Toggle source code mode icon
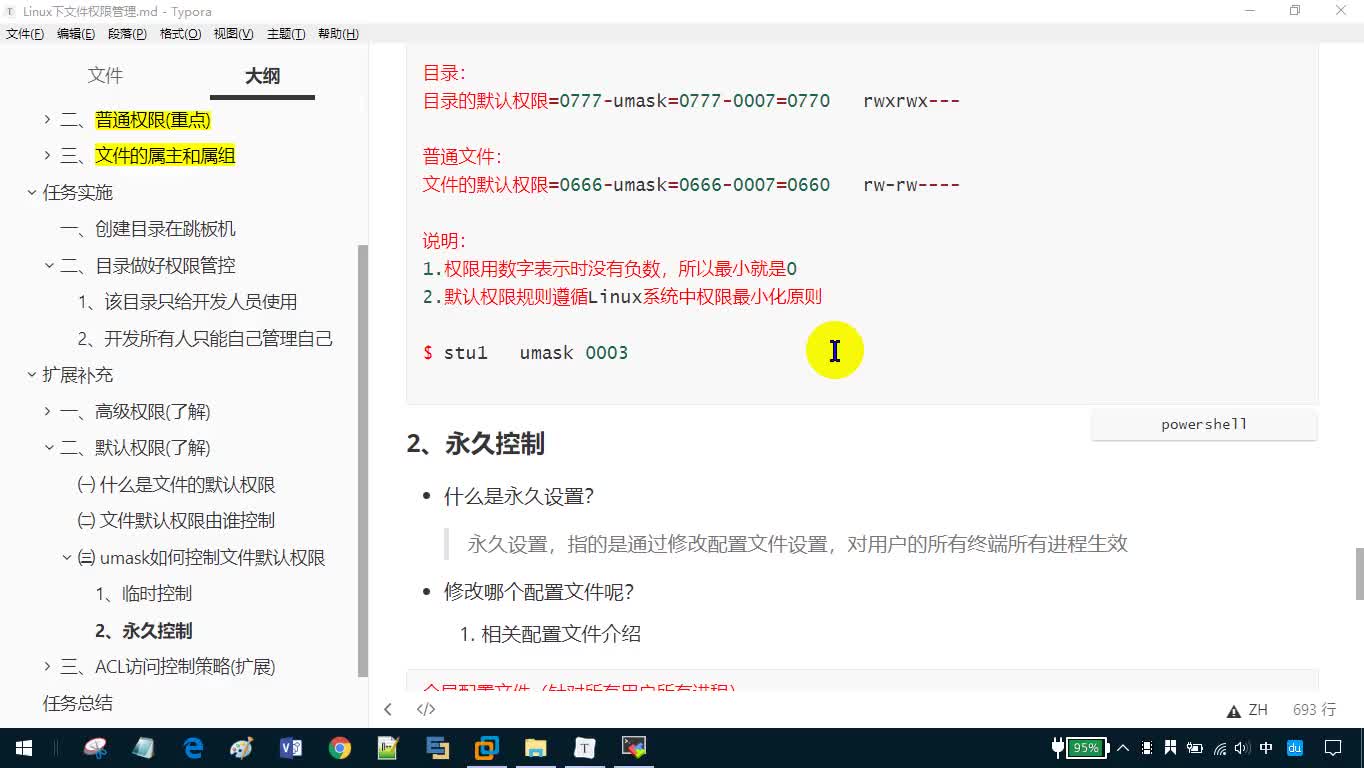The height and width of the screenshot is (768, 1364). pyautogui.click(x=426, y=710)
